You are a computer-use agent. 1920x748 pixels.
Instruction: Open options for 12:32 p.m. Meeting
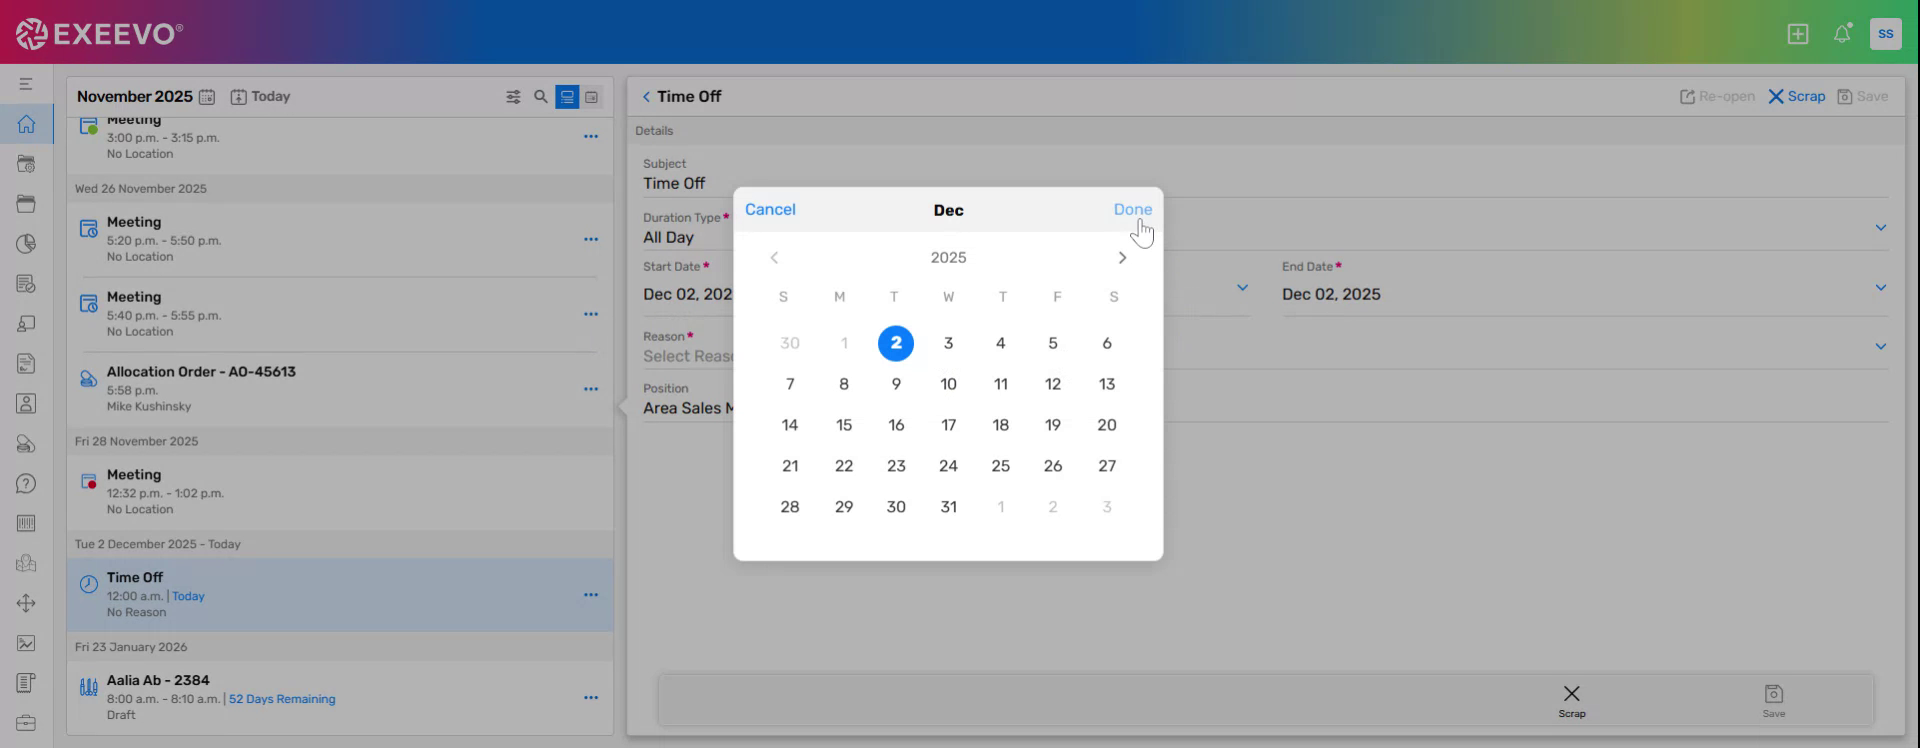point(591,493)
